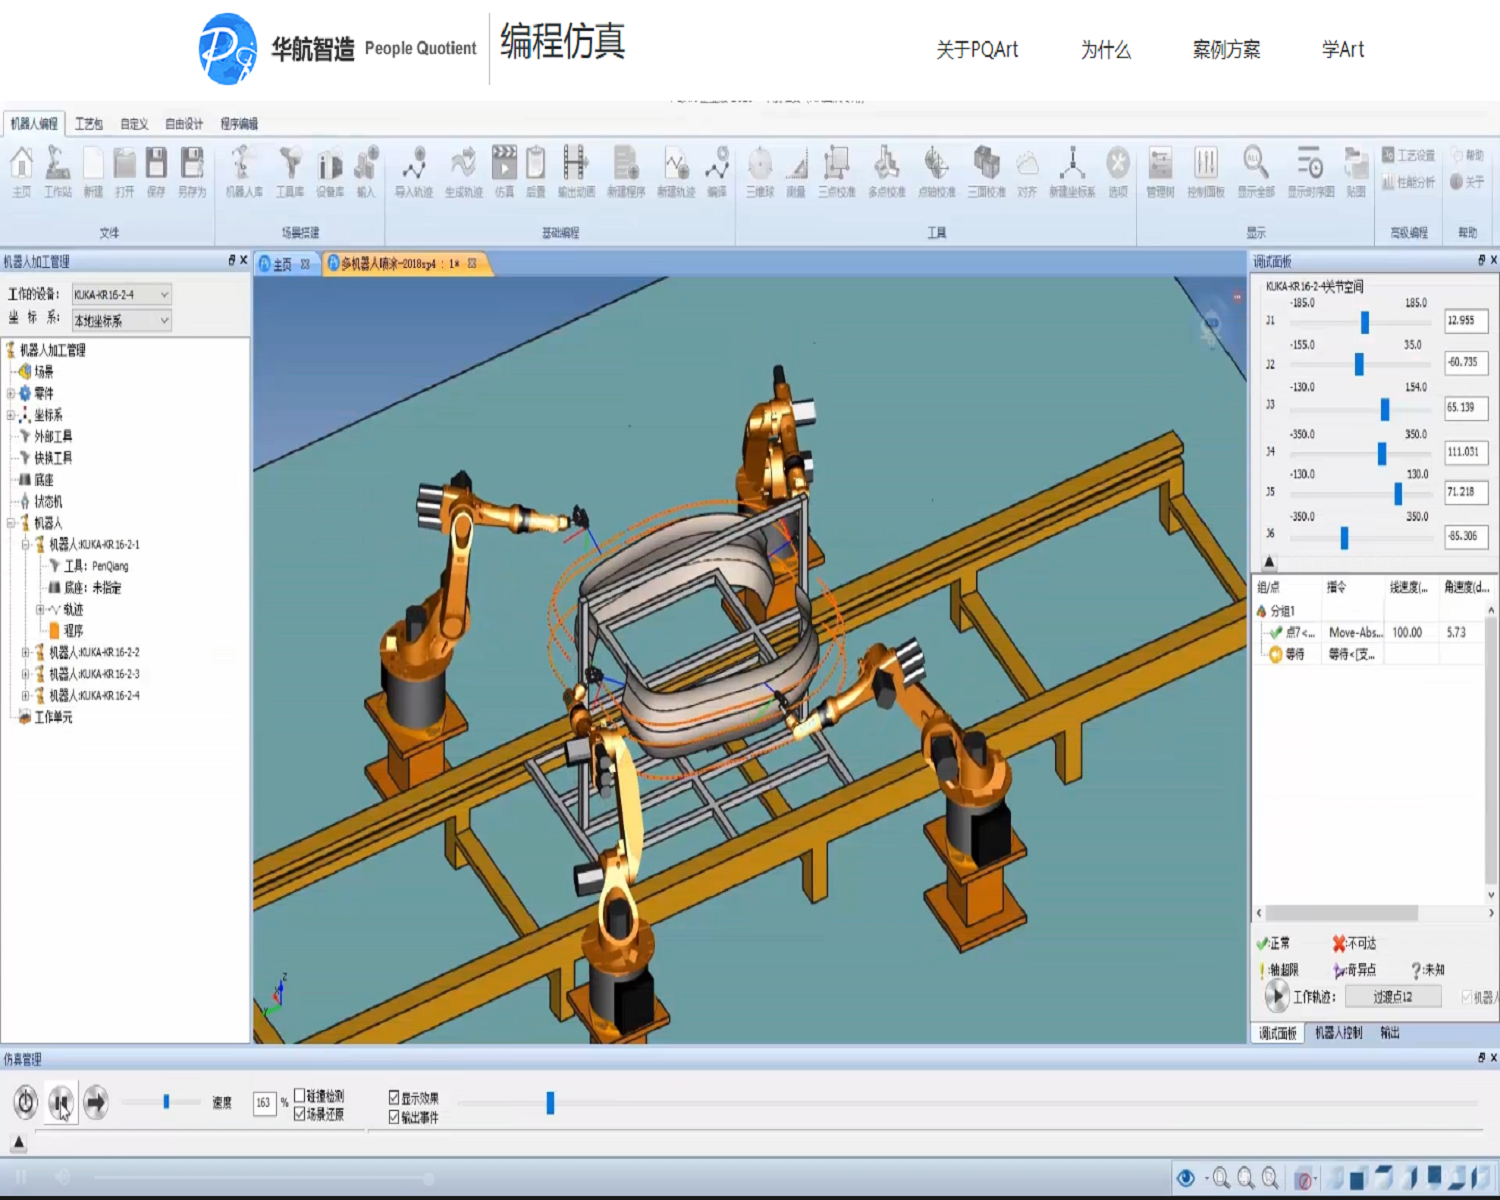The image size is (1500, 1200).
Task: Open the 工具库 tool library
Action: coord(290,170)
